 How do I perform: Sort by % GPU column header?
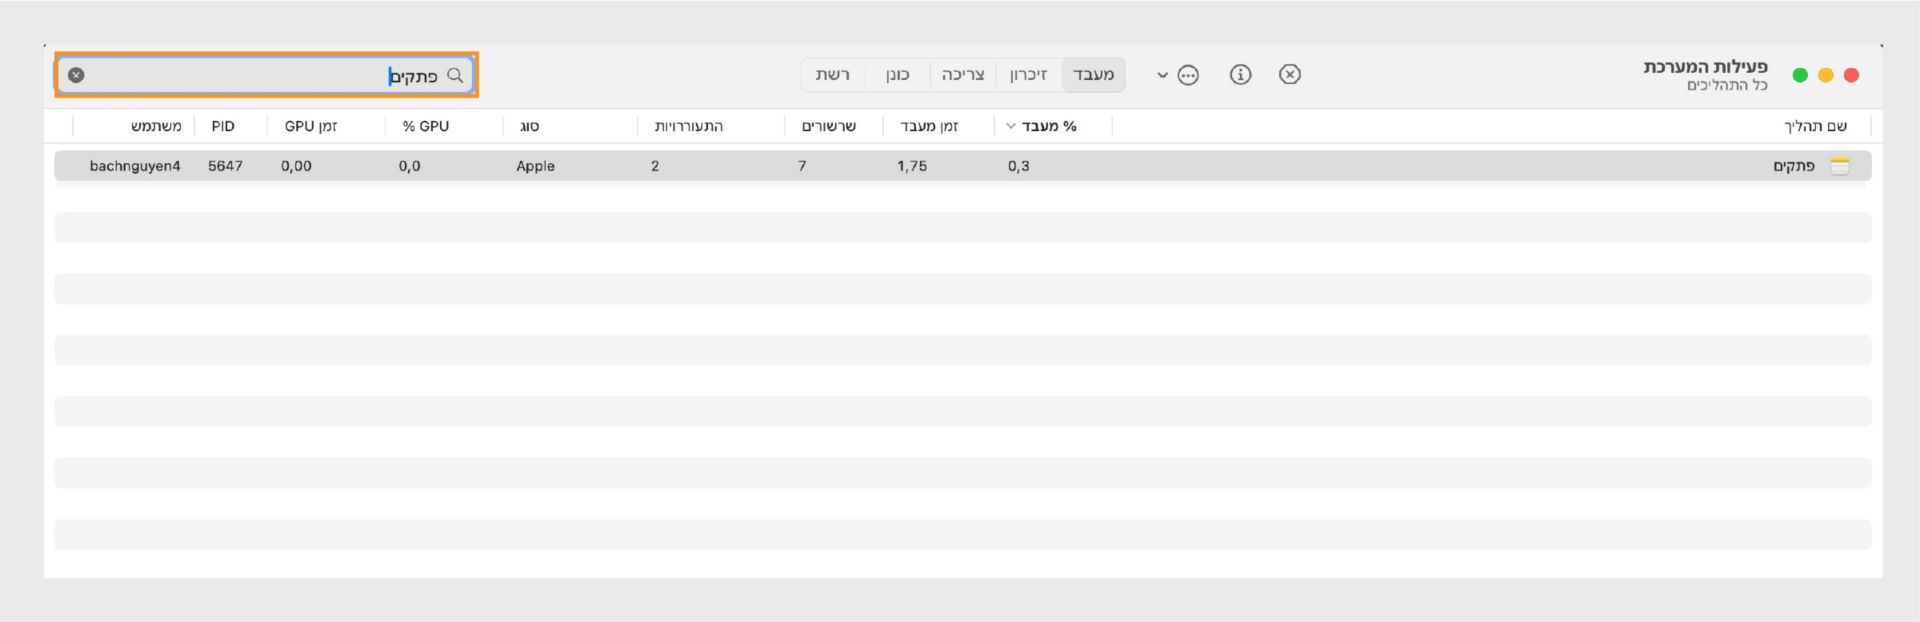(x=426, y=126)
